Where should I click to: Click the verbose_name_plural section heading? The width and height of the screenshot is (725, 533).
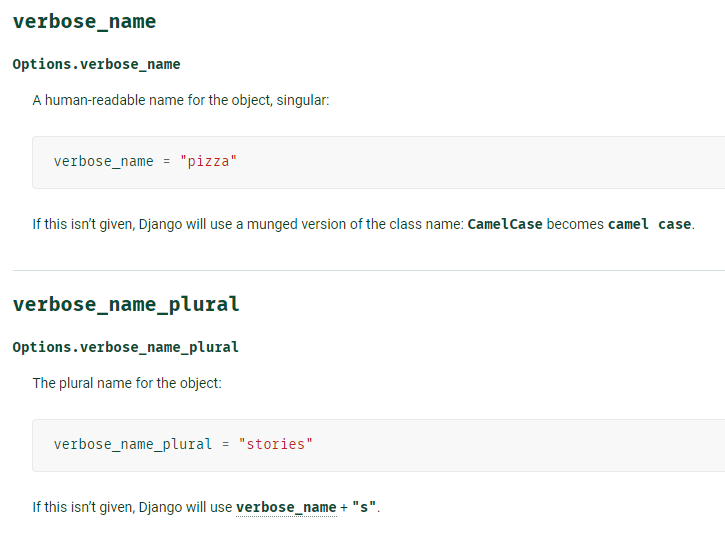coord(126,305)
